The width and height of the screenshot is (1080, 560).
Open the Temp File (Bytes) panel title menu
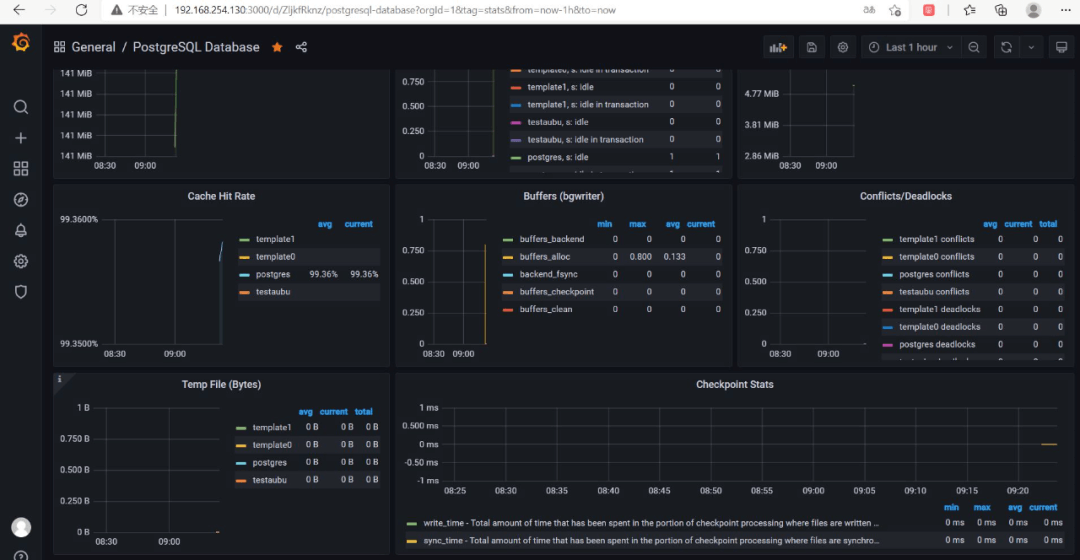pyautogui.click(x=221, y=384)
